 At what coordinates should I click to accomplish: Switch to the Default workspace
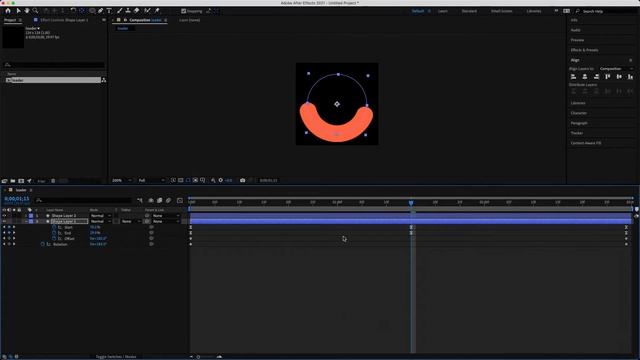(x=418, y=11)
